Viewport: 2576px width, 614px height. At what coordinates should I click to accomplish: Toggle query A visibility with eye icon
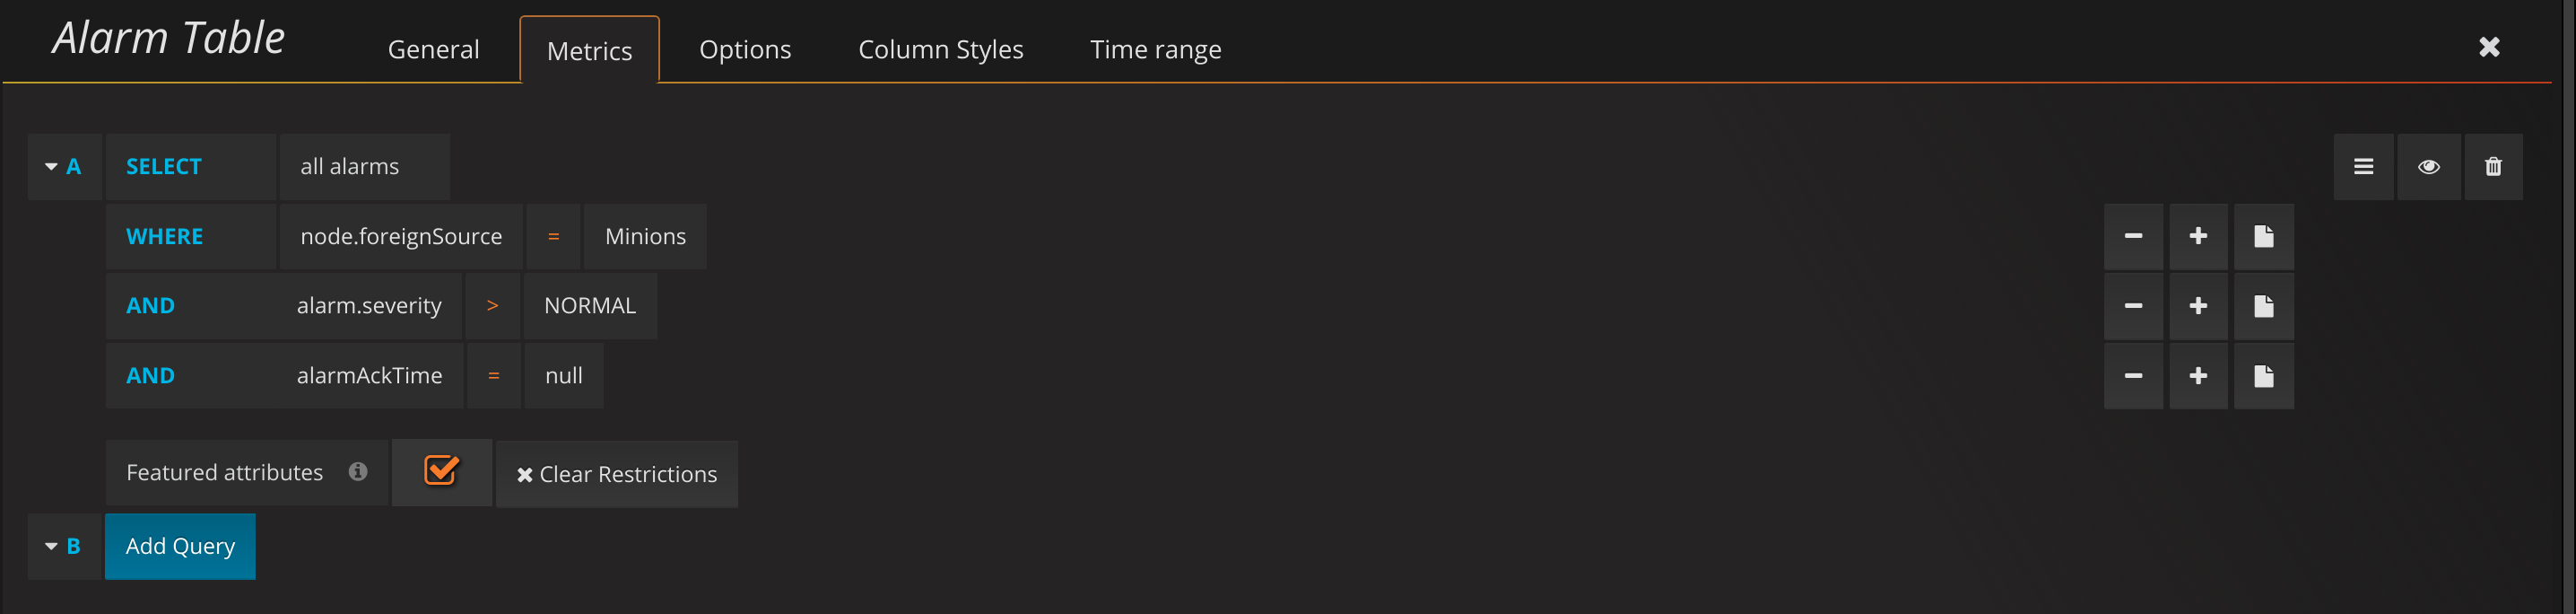point(2428,167)
